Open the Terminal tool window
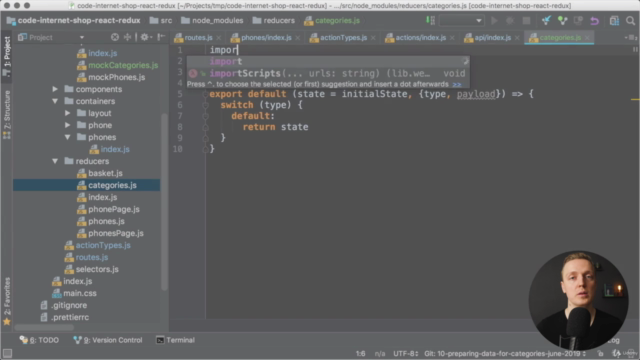This screenshot has width=640, height=360. (176, 340)
